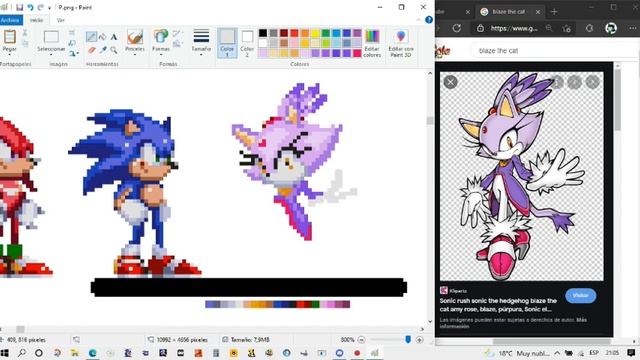Click the Save icon in Paint title bar
The width and height of the screenshot is (640, 360).
[x=19, y=7]
